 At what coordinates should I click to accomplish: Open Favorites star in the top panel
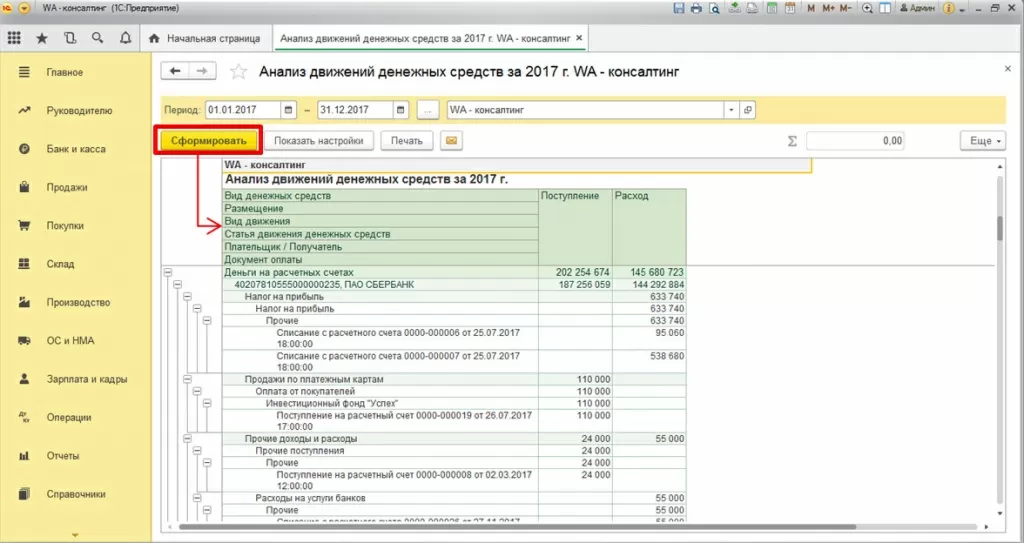(42, 39)
